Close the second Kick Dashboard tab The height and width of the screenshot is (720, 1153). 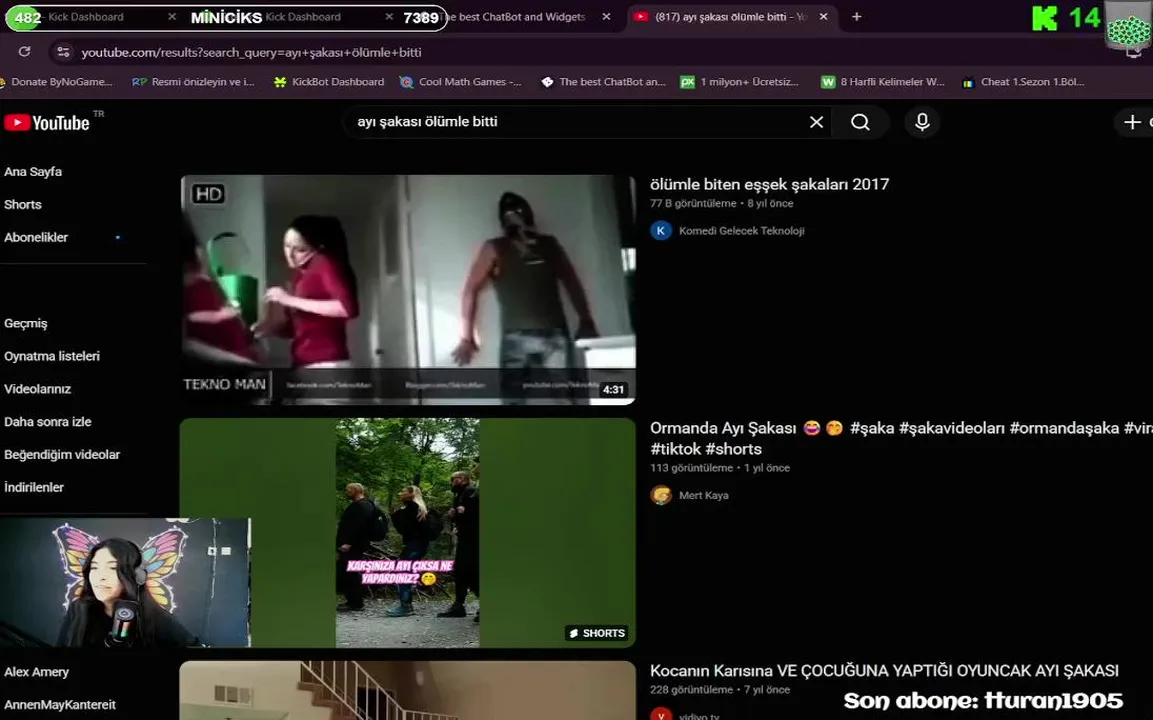(x=389, y=16)
